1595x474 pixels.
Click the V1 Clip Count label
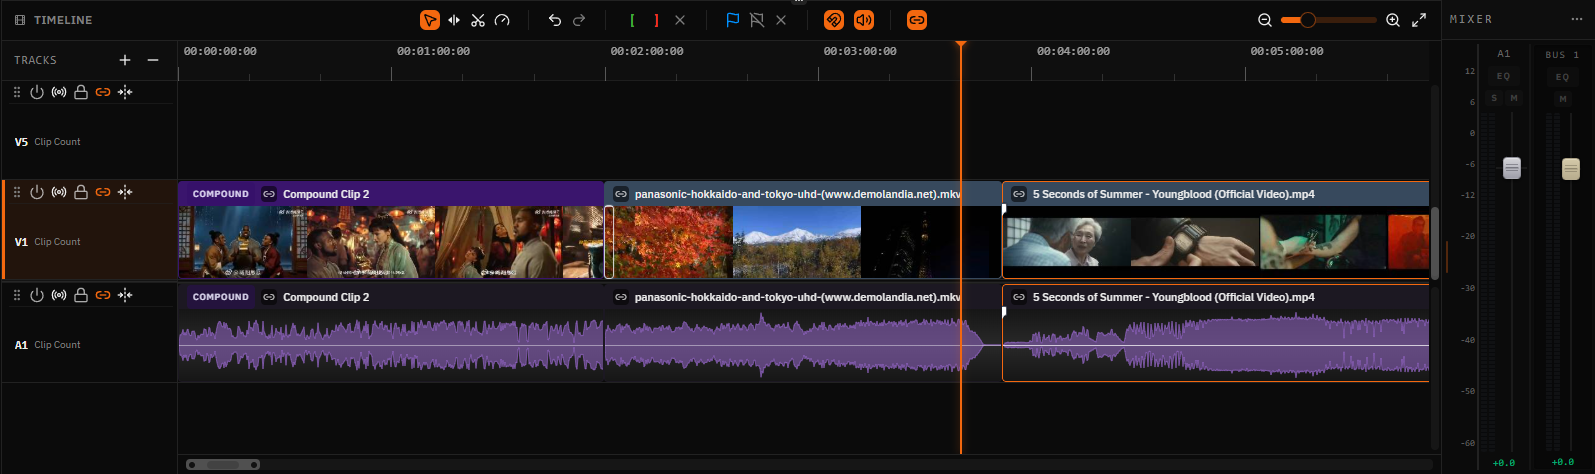[57, 242]
